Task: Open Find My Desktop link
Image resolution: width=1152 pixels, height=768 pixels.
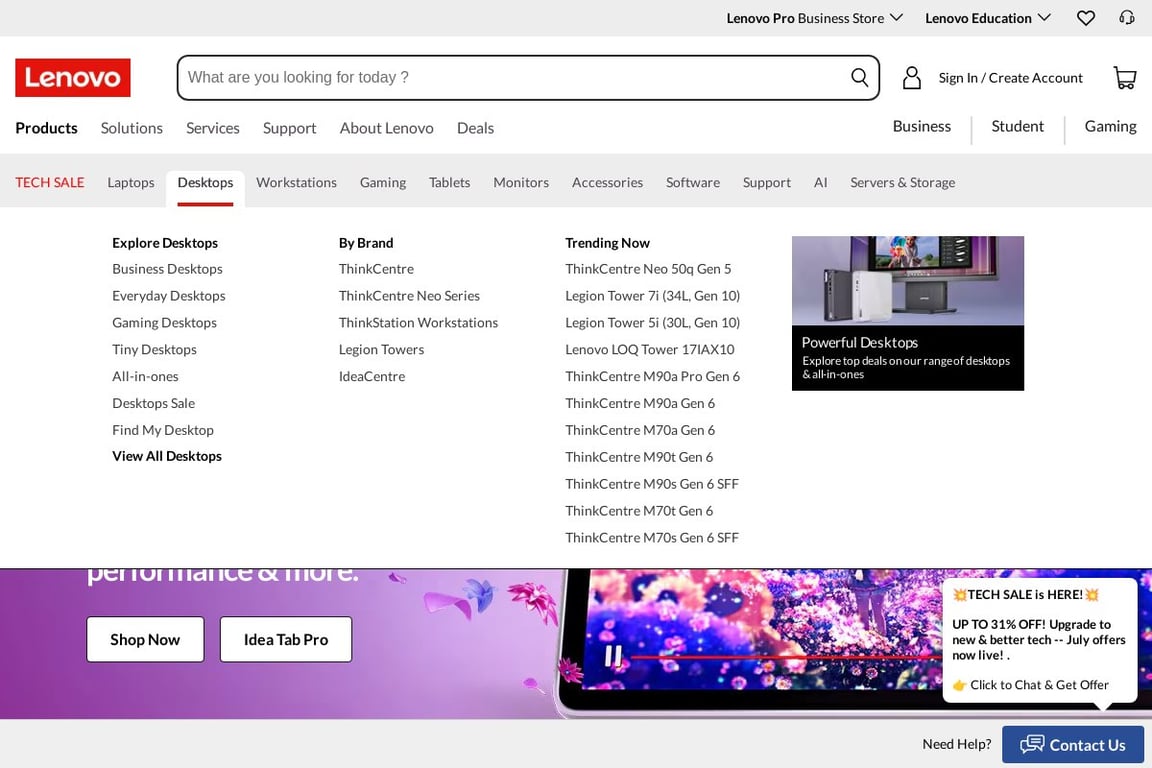Action: (x=163, y=430)
